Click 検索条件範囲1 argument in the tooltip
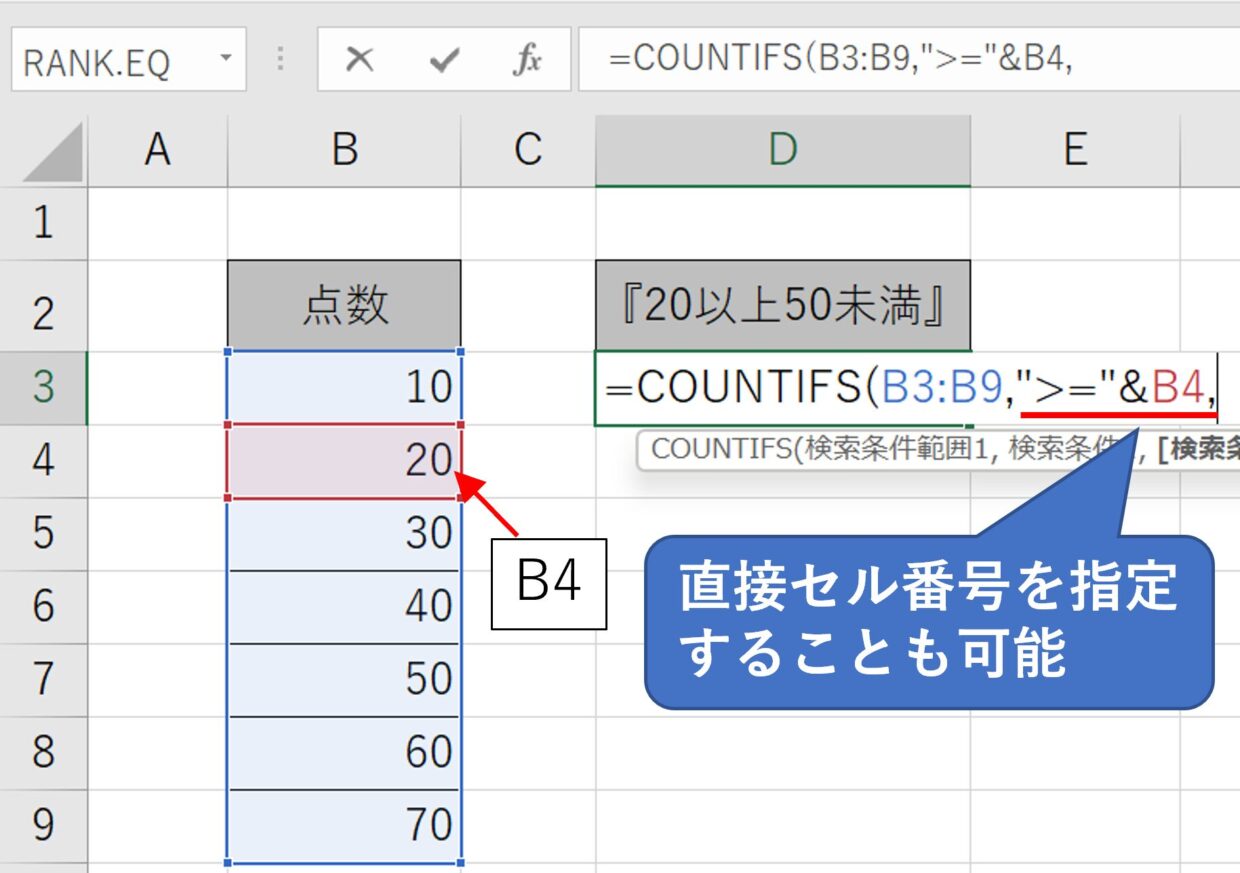The width and height of the screenshot is (1240, 873). tap(894, 449)
